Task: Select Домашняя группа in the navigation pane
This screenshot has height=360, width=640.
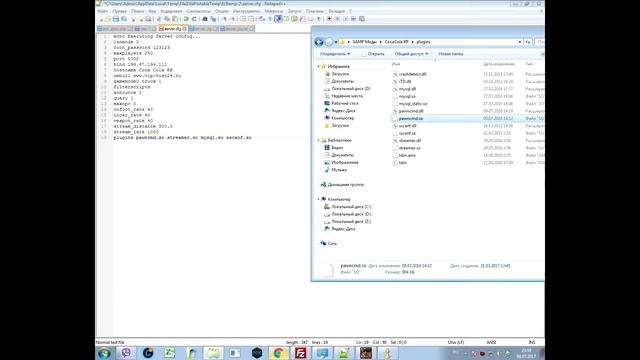Action: 342,185
